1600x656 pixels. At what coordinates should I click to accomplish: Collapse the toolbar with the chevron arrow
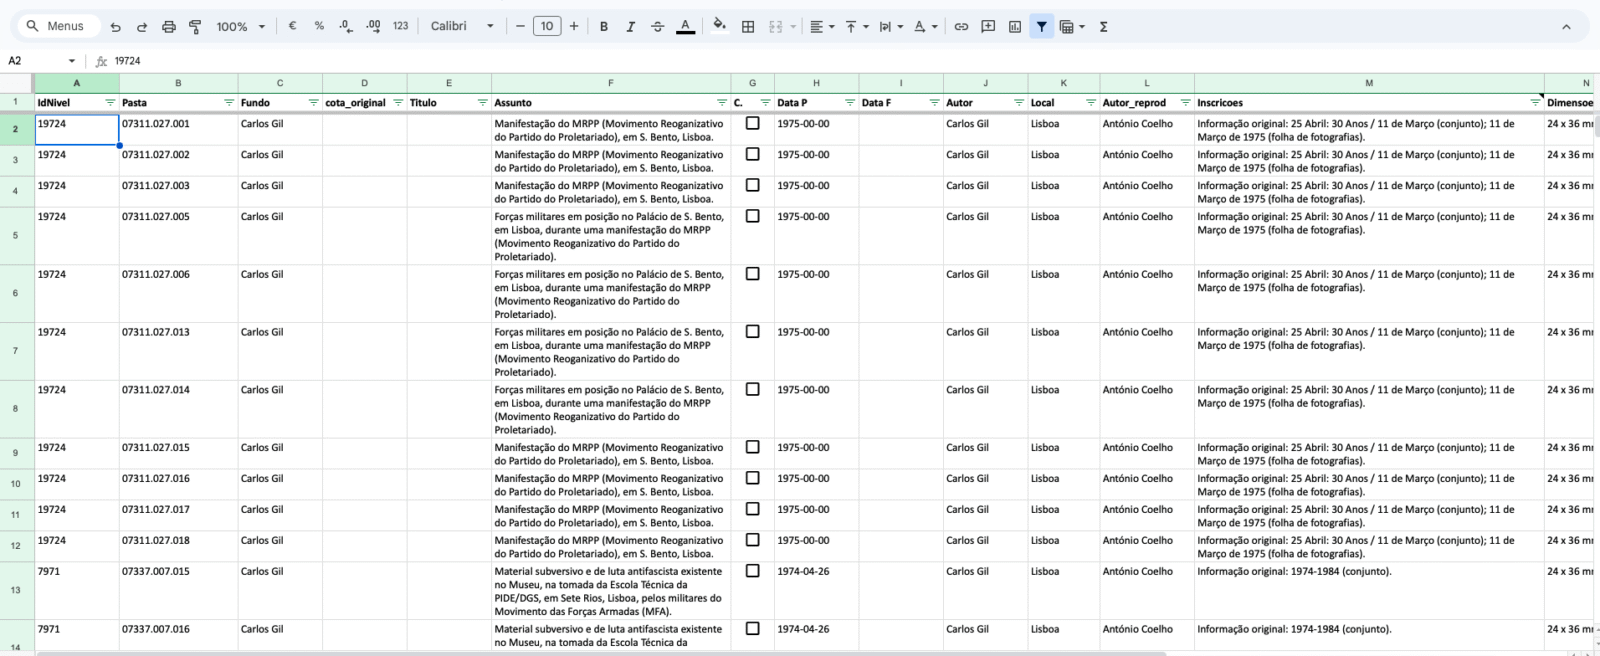tap(1566, 27)
